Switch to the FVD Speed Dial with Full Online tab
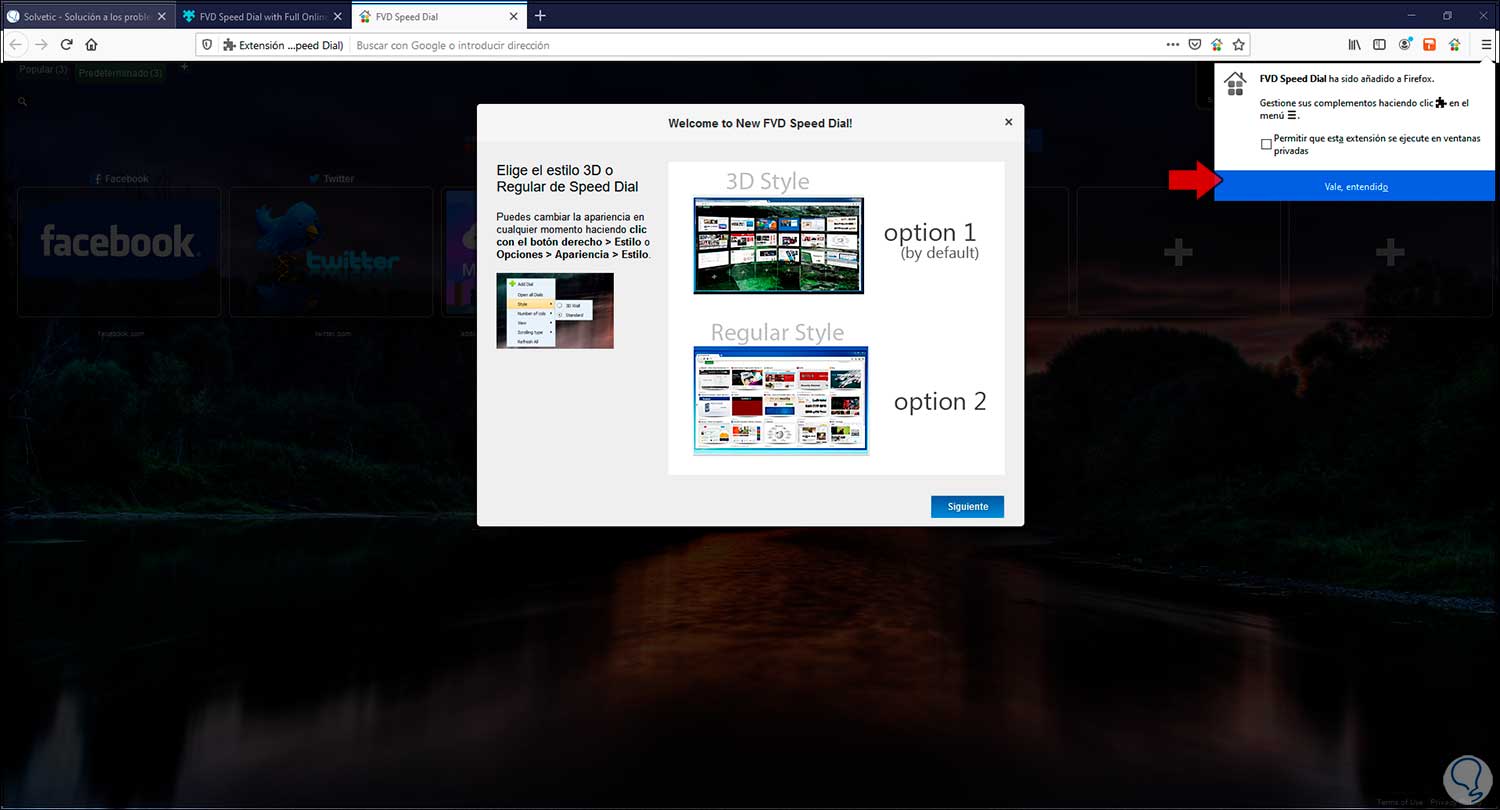 click(x=263, y=17)
